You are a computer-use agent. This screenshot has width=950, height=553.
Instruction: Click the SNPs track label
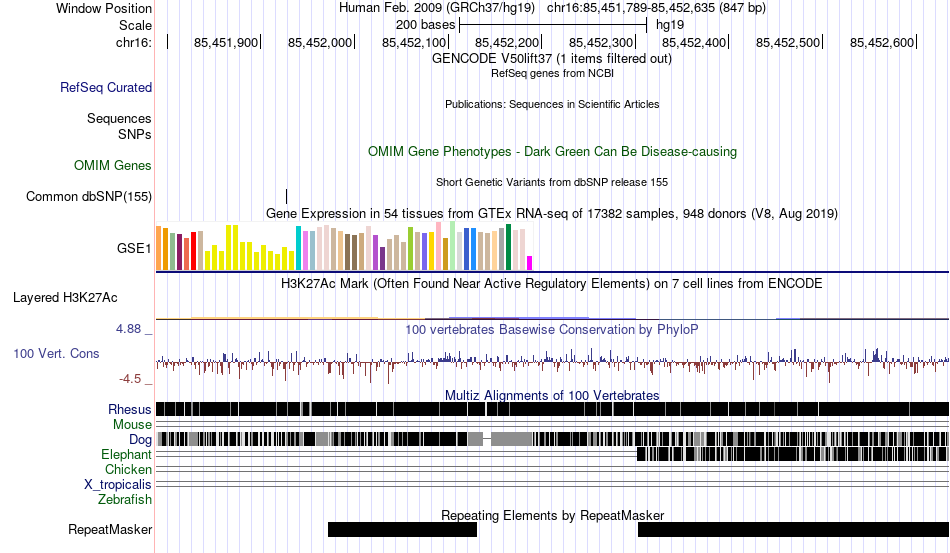(x=135, y=134)
